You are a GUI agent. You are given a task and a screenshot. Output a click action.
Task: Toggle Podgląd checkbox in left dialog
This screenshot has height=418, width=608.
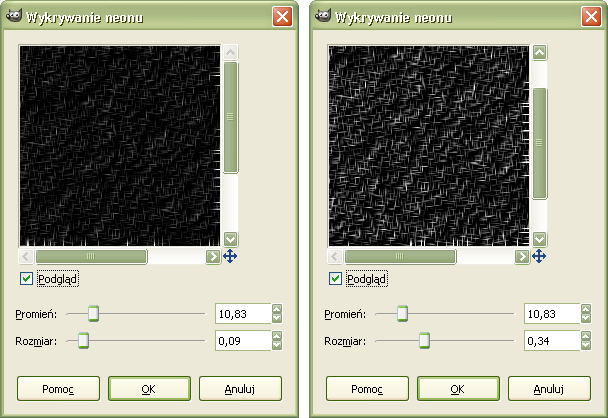27,279
